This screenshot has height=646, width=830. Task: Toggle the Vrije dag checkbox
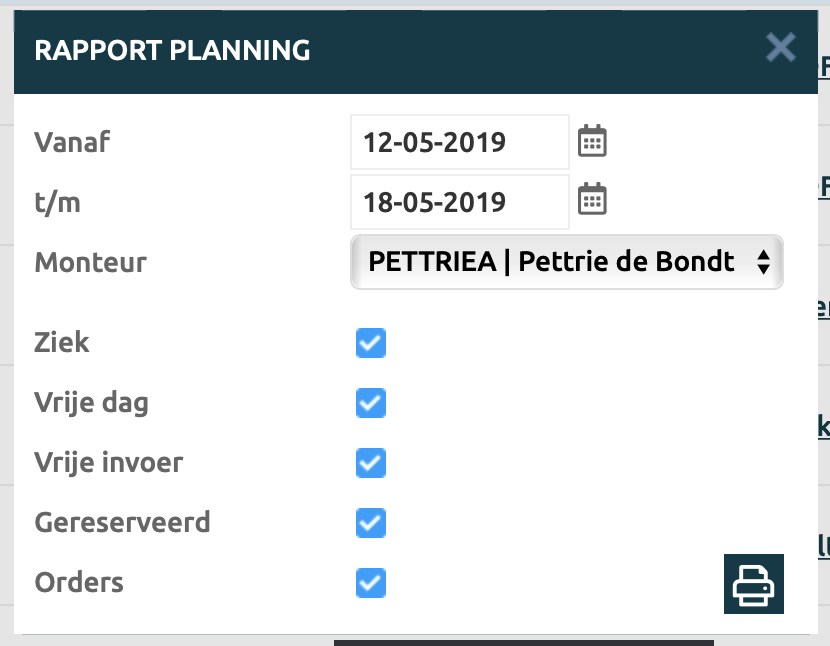tap(371, 403)
